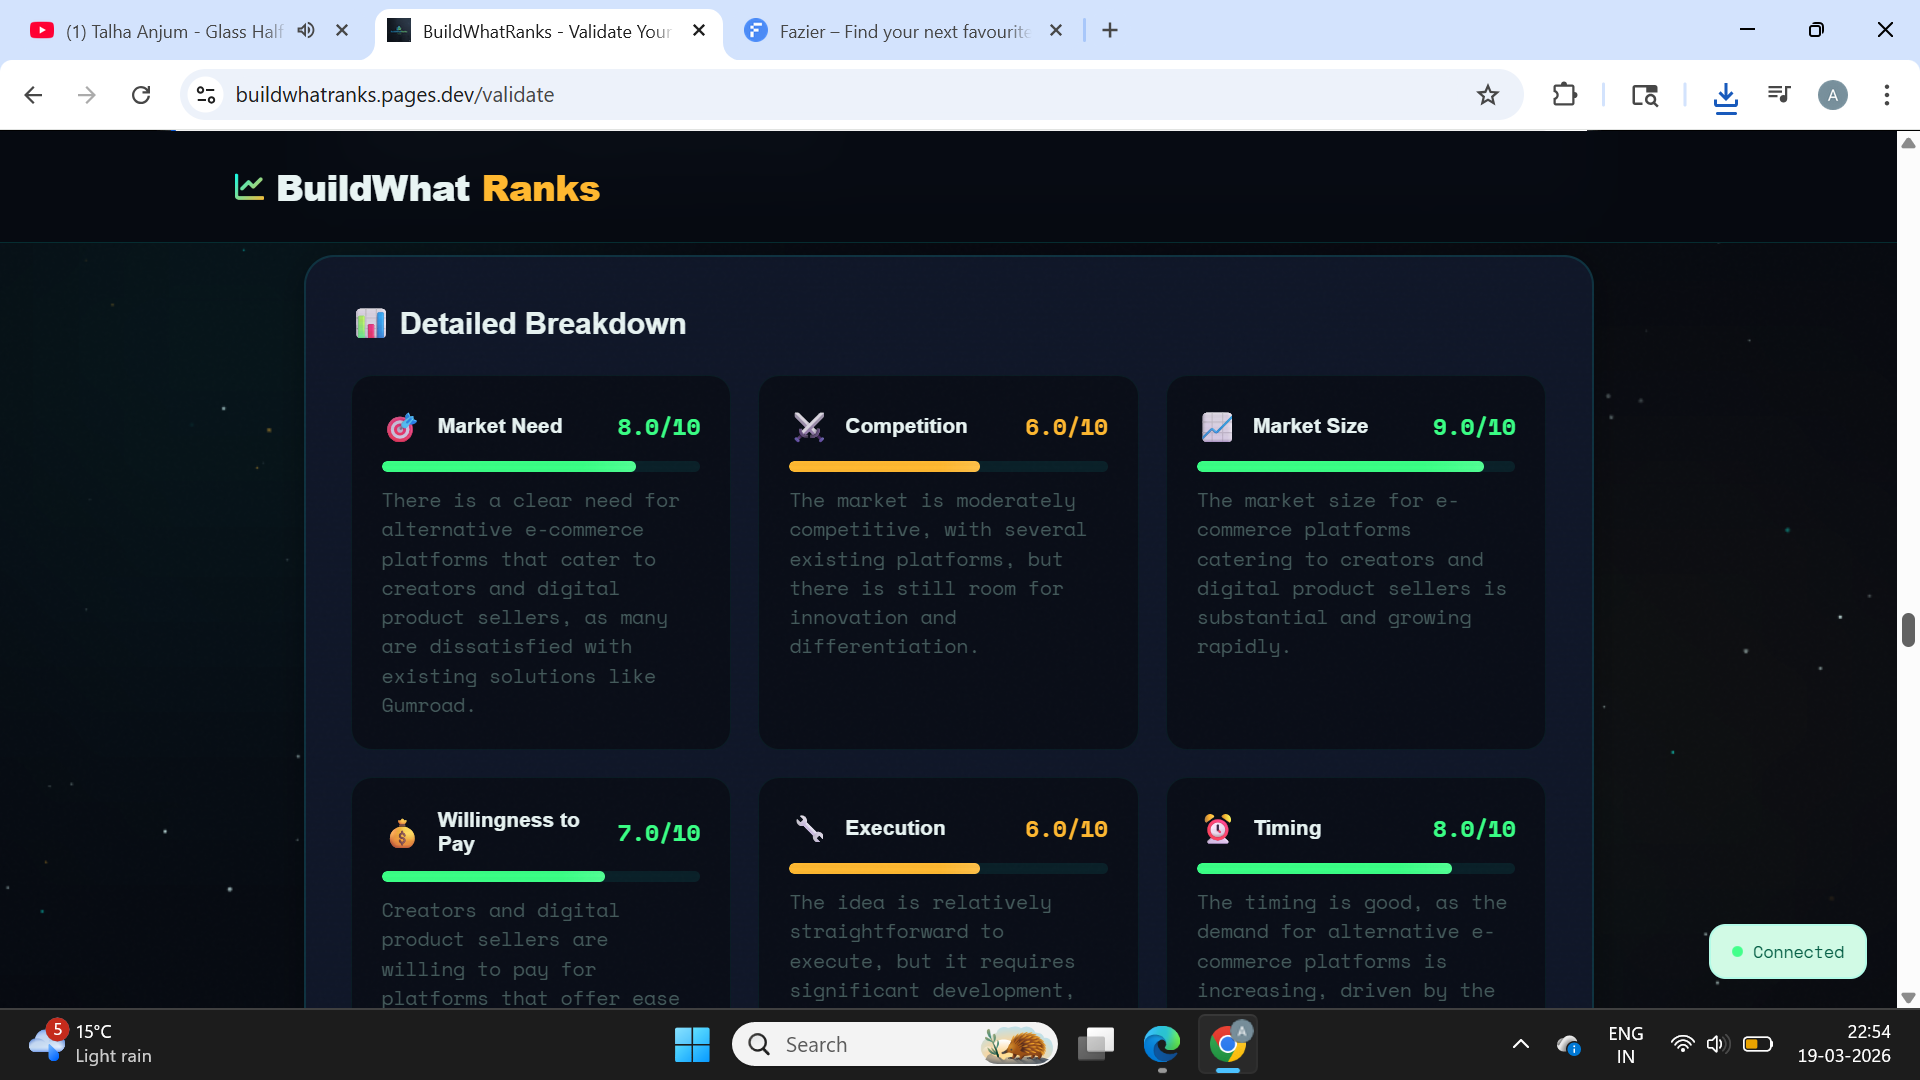Switch to the Talha Anjum YouTube tab
This screenshot has width=1920, height=1080.
[170, 31]
